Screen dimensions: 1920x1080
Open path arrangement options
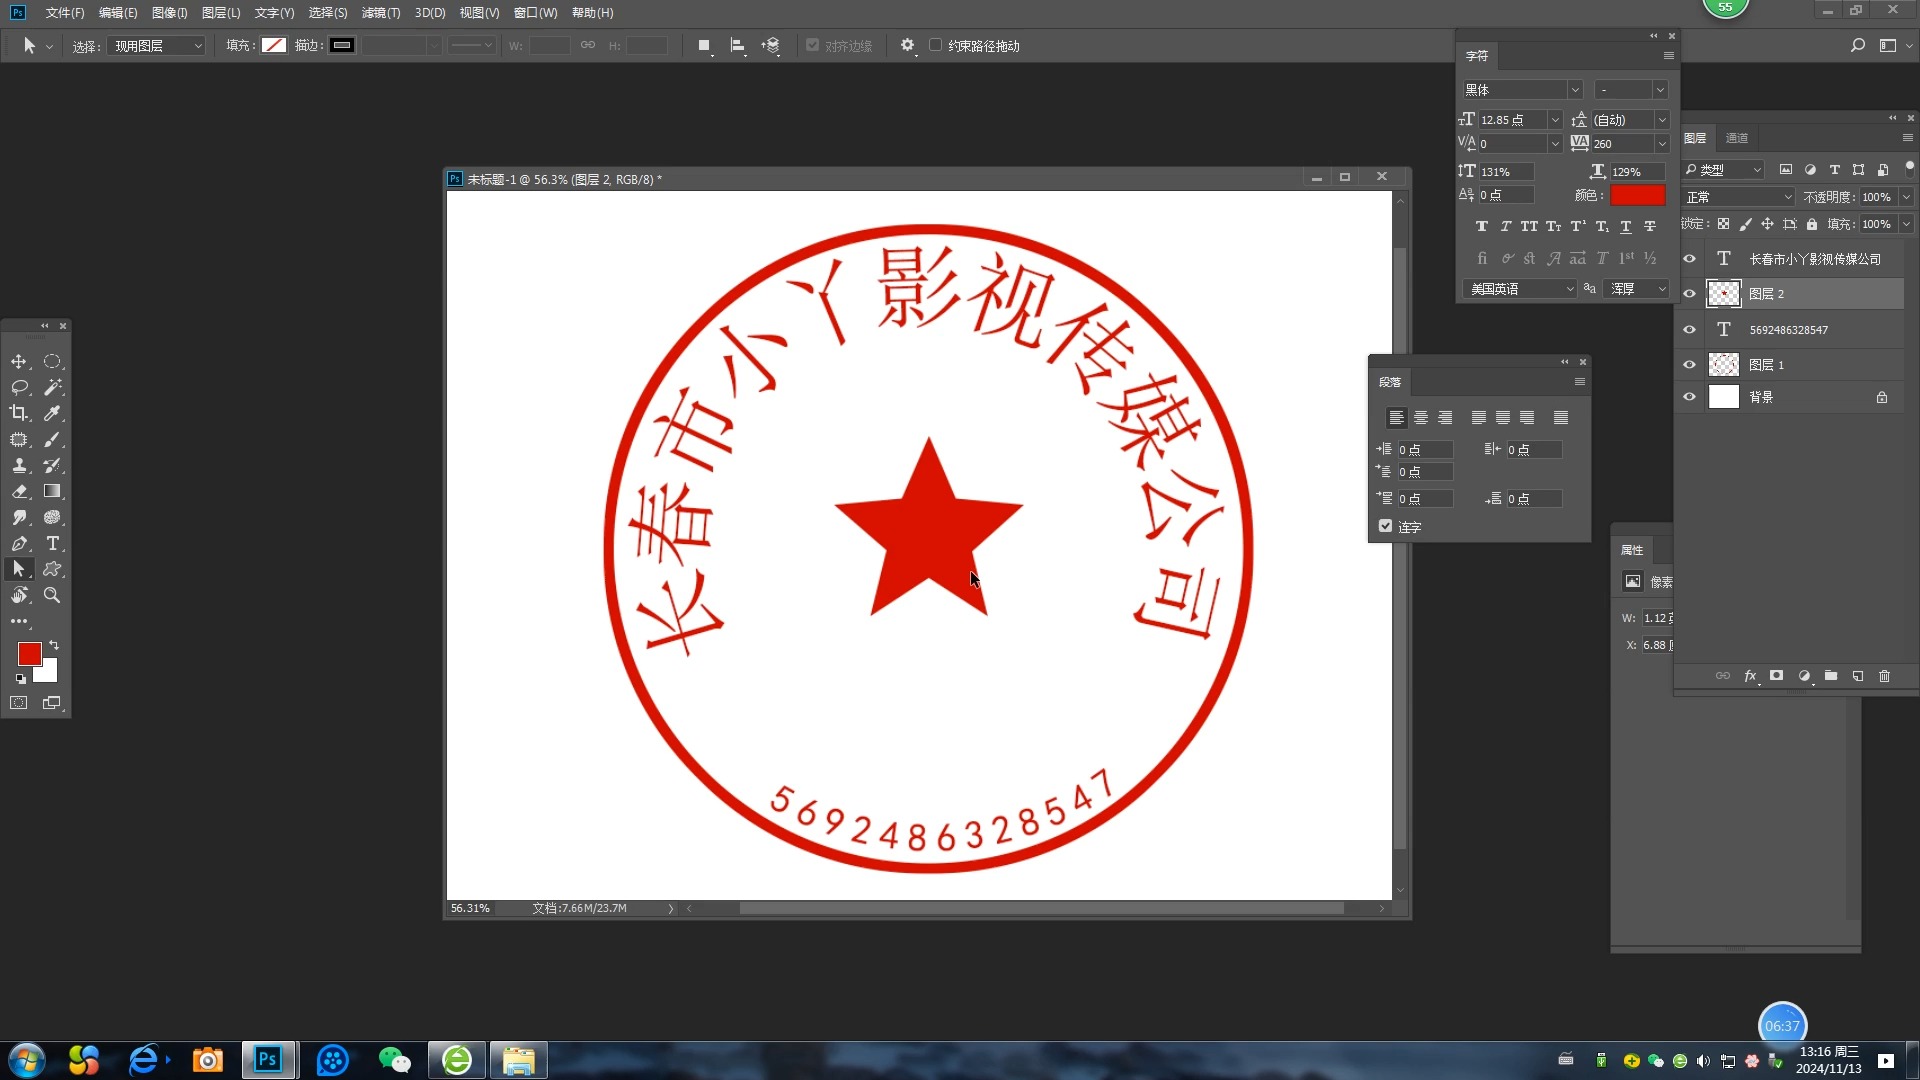coord(771,46)
